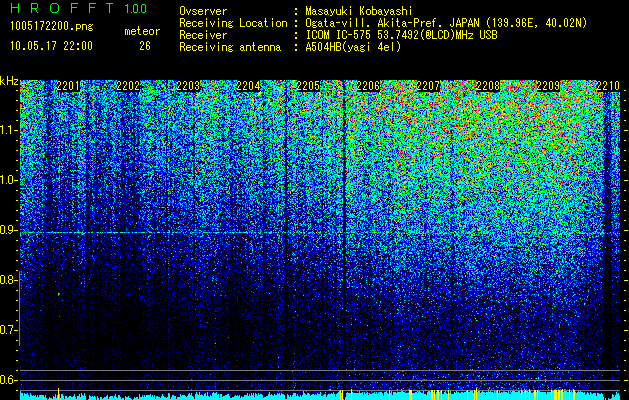Screen dimensions: 629x400
Task: Click the 2207 time marker
Action: (428, 86)
